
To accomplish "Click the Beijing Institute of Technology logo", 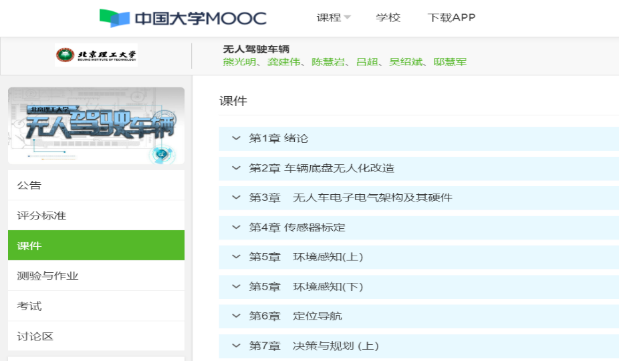I will [96, 55].
